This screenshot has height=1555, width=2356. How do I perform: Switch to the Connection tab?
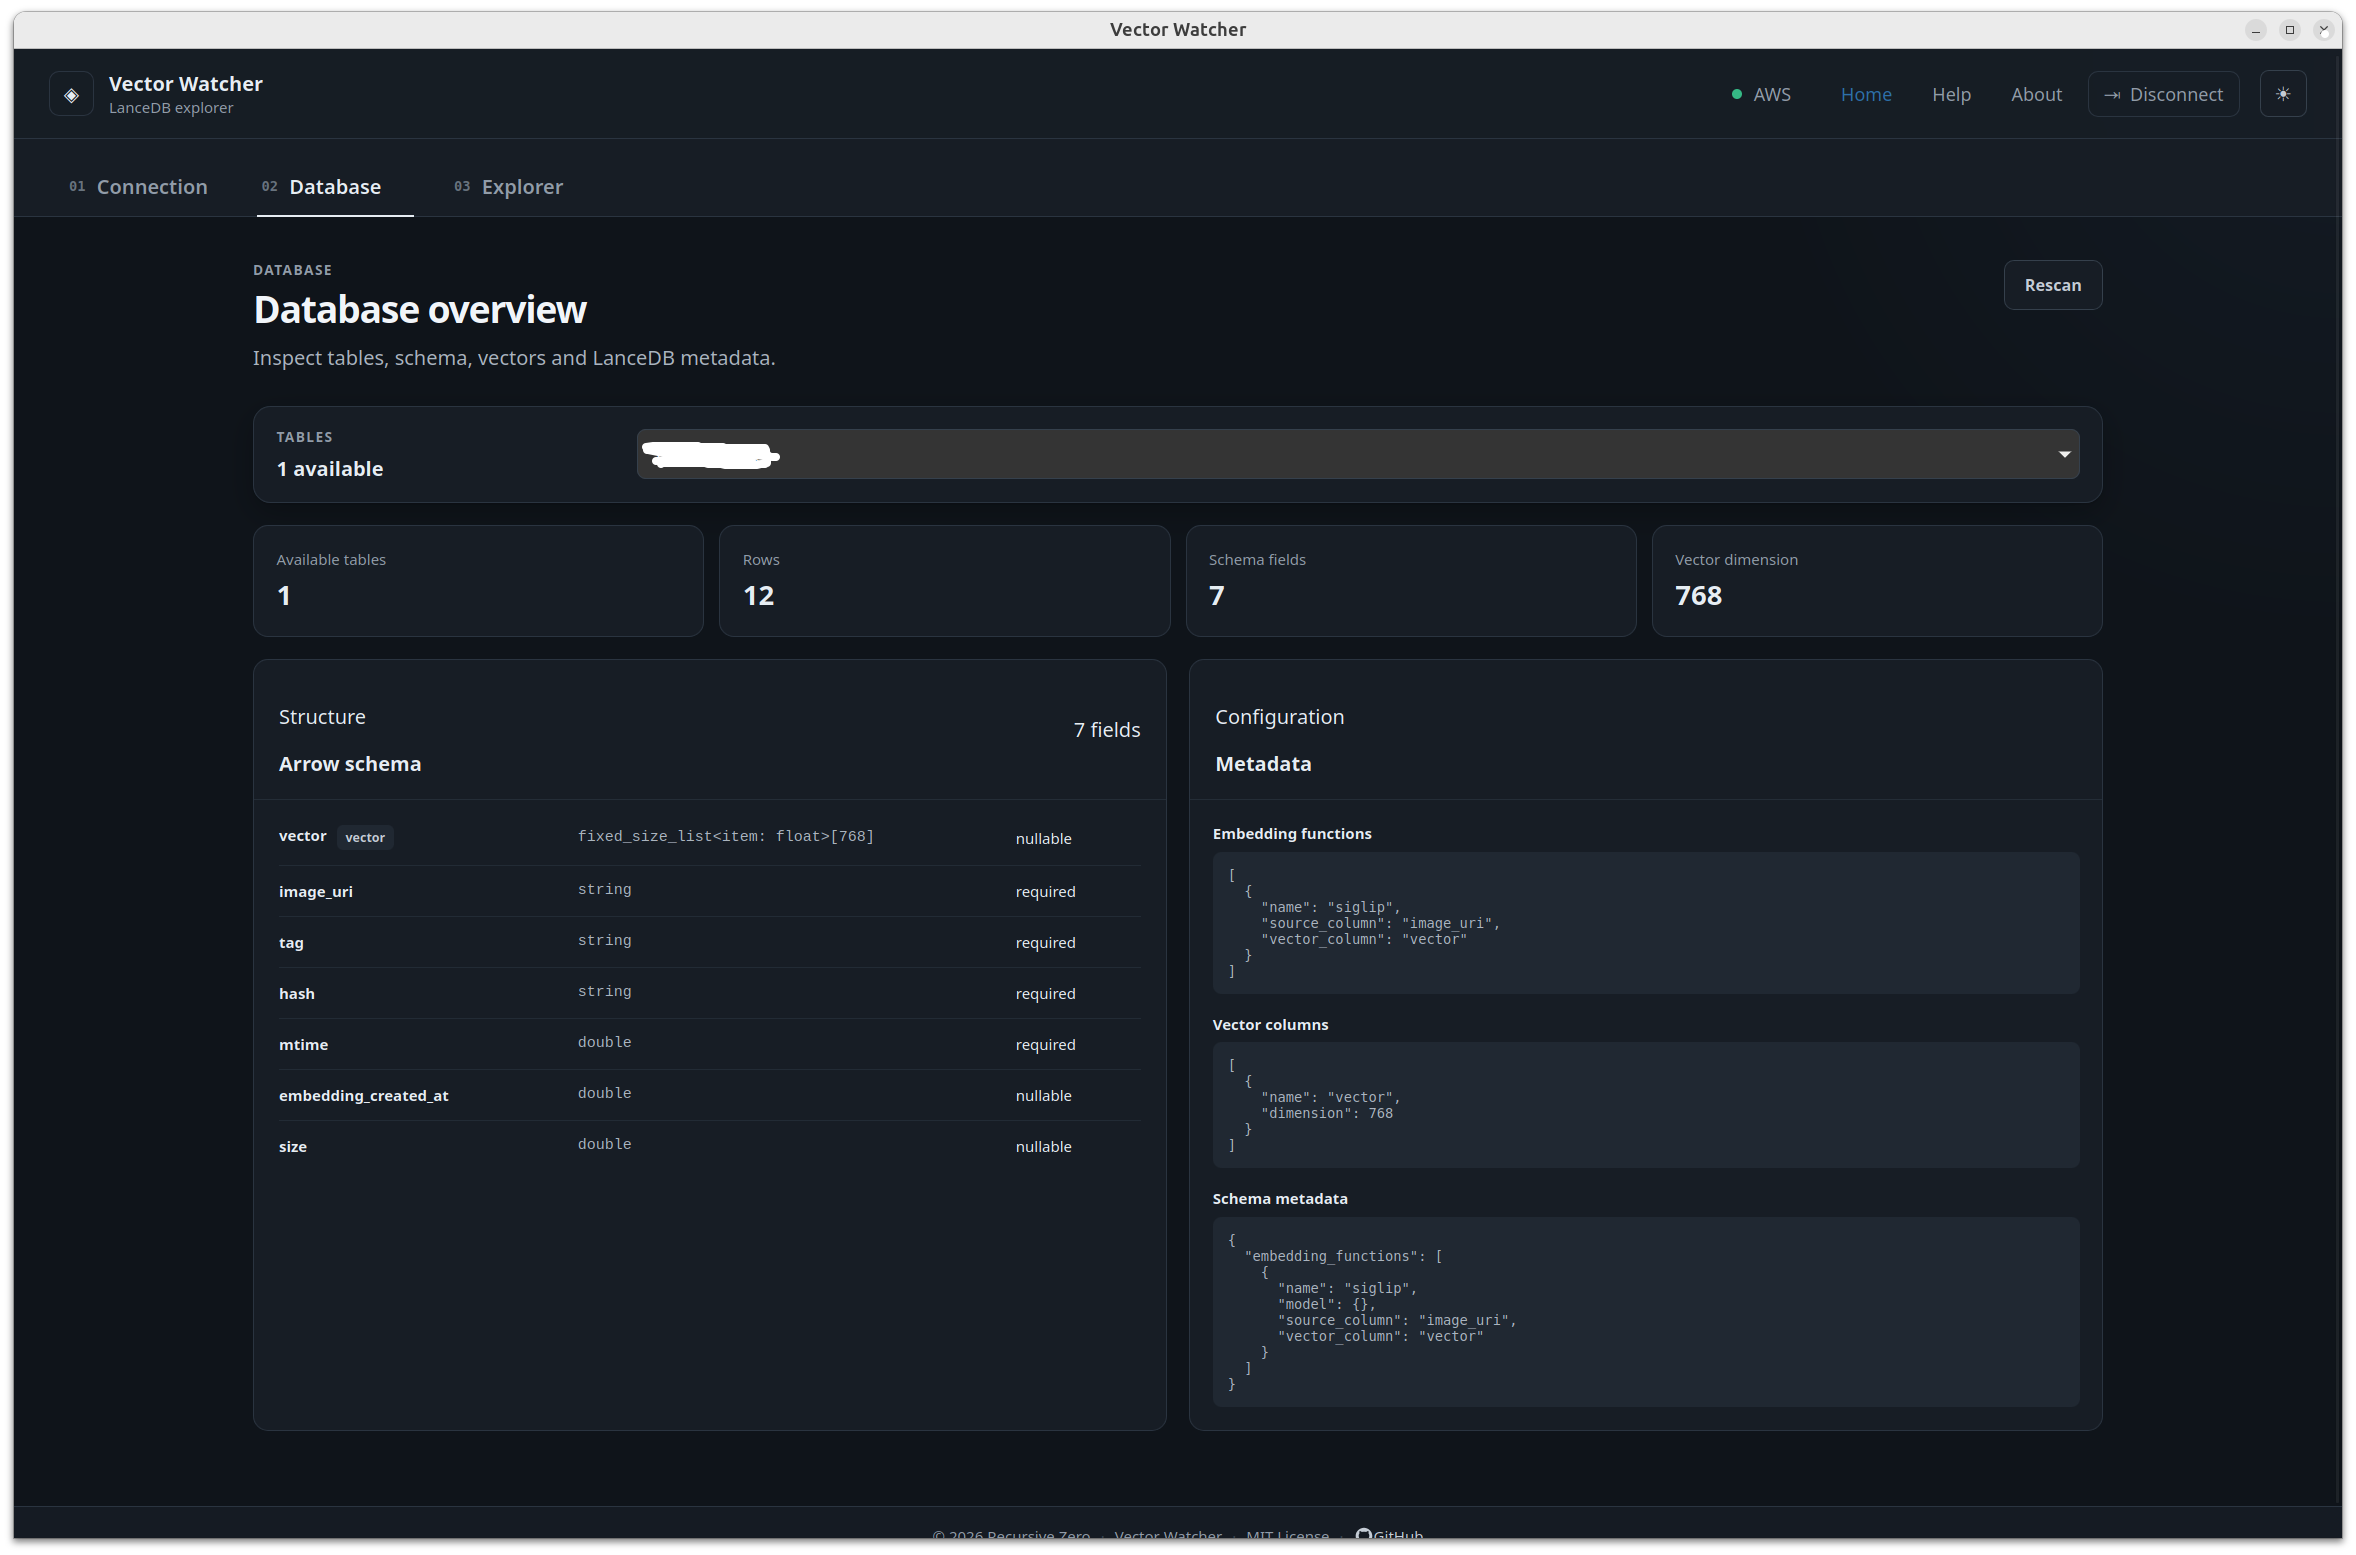[138, 187]
